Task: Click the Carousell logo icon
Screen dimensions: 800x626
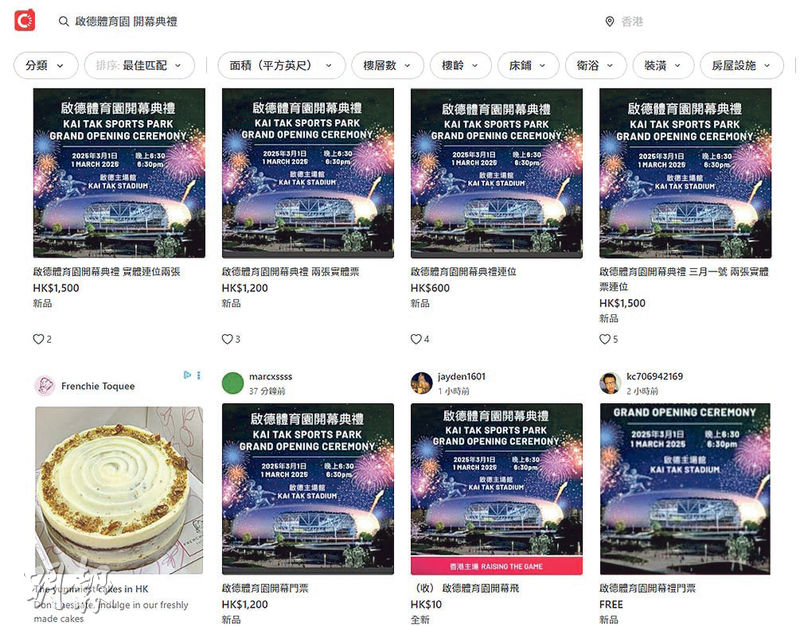Action: tap(24, 20)
